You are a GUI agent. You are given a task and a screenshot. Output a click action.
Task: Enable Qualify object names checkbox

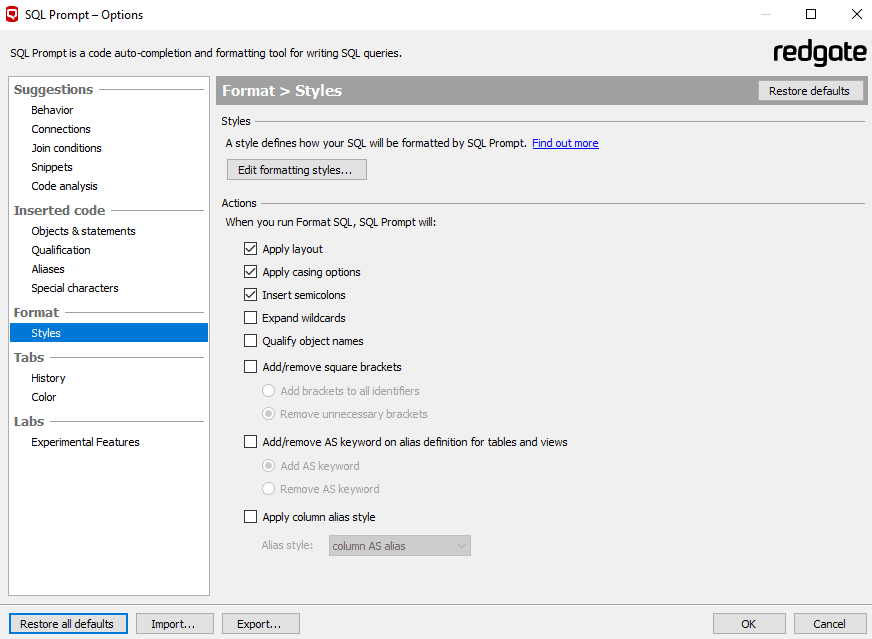pos(250,341)
